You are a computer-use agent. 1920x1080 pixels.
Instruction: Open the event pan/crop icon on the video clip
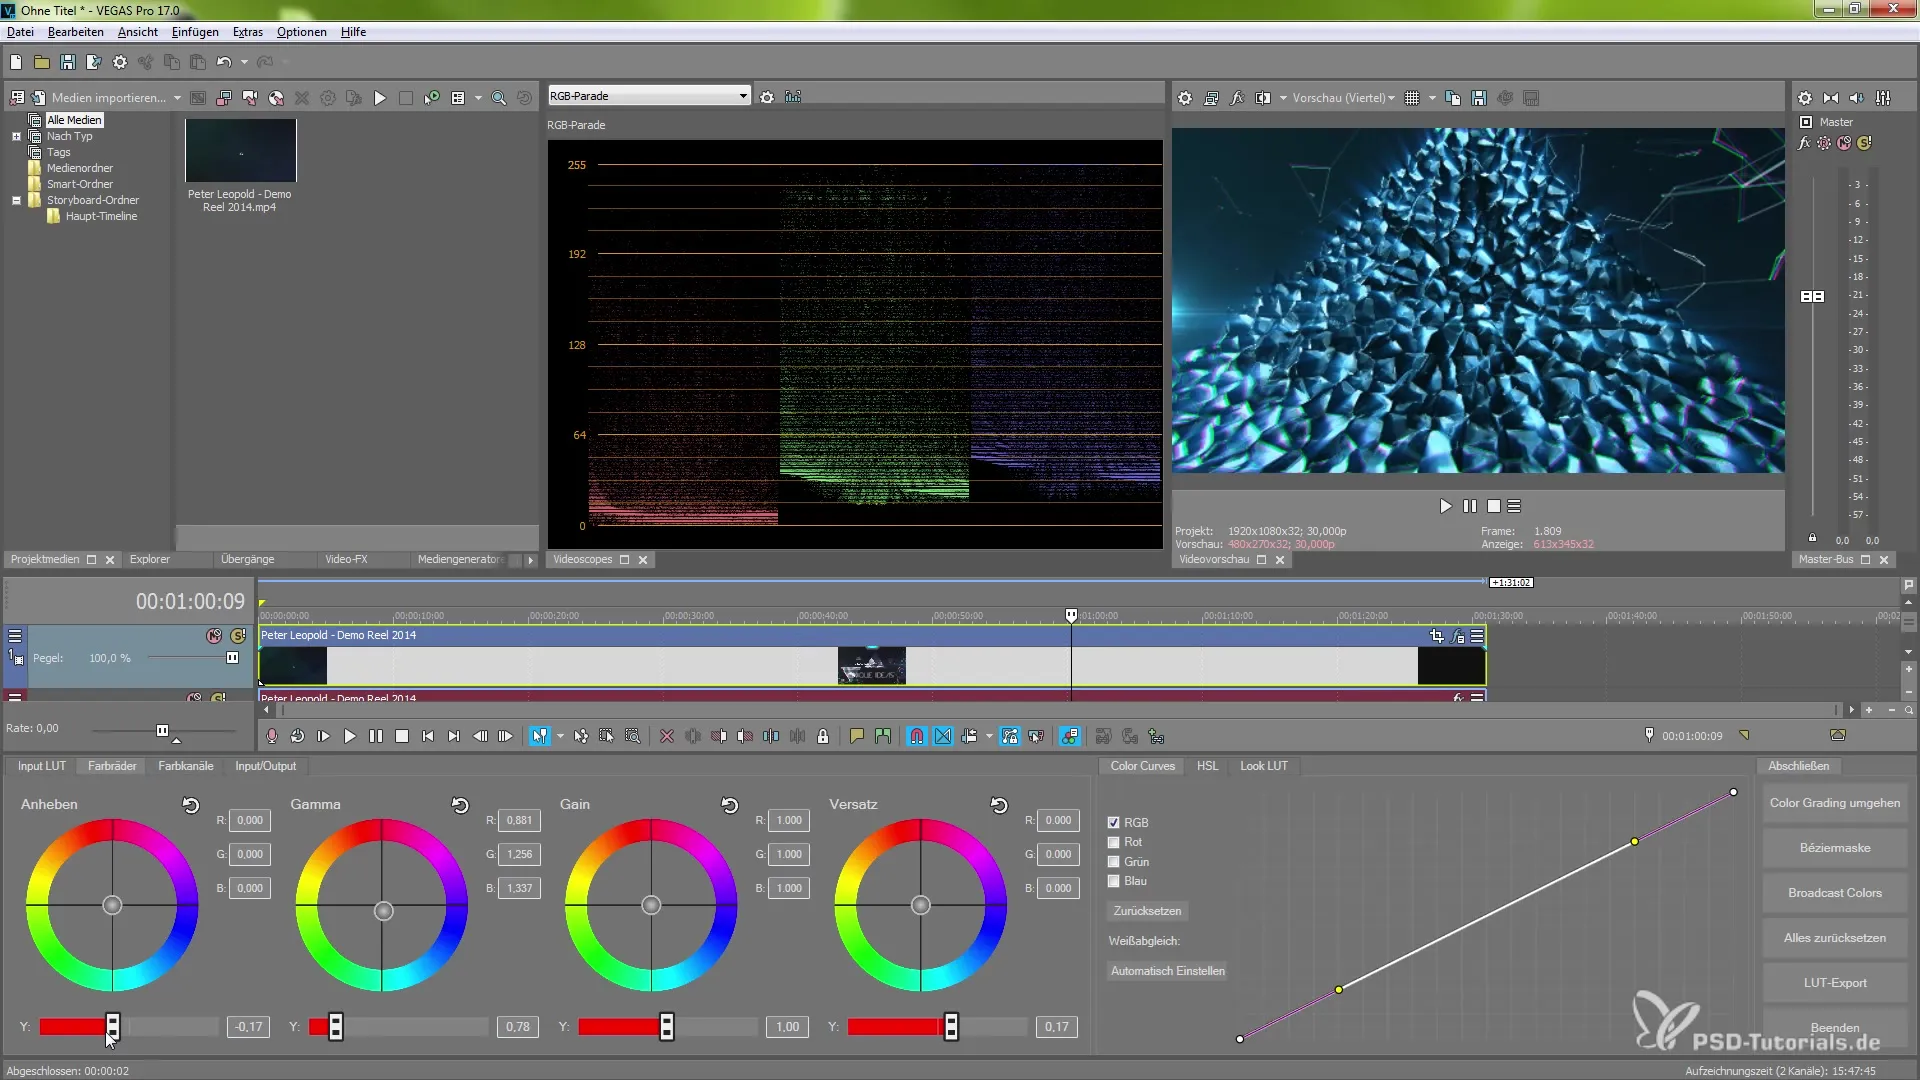click(x=1437, y=636)
